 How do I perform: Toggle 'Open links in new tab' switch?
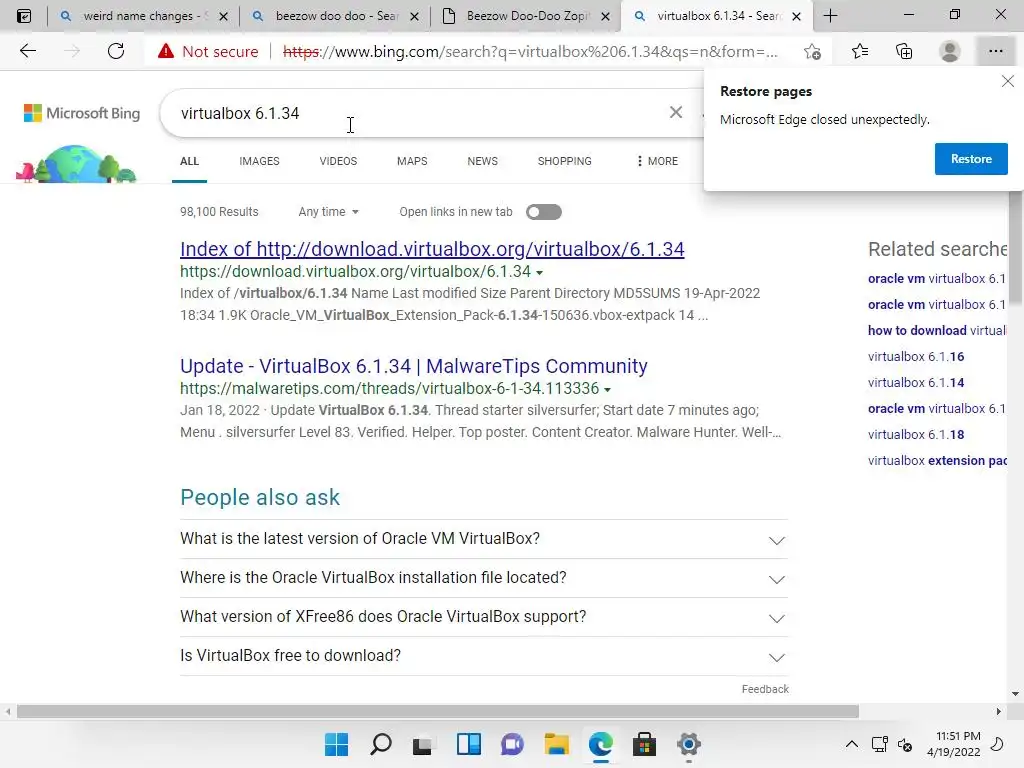tap(544, 212)
